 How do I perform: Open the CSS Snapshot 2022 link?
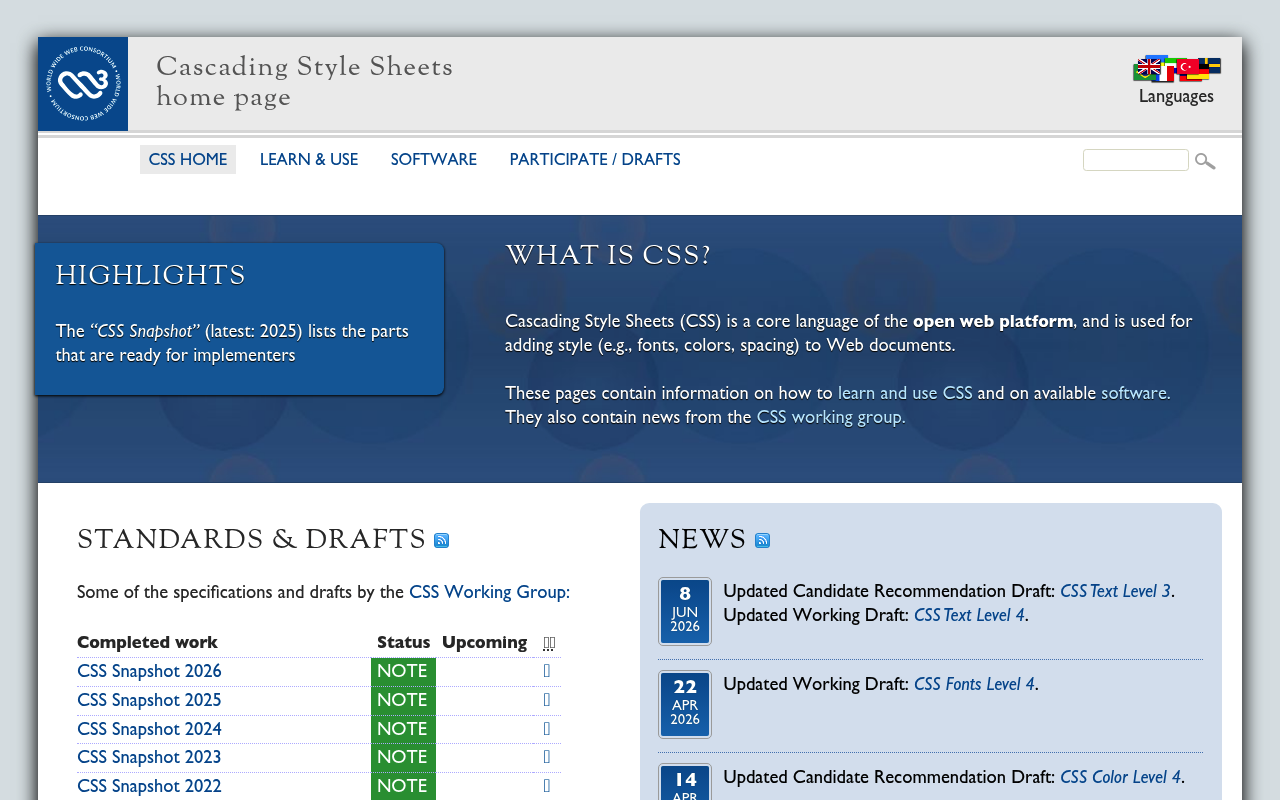click(x=149, y=786)
